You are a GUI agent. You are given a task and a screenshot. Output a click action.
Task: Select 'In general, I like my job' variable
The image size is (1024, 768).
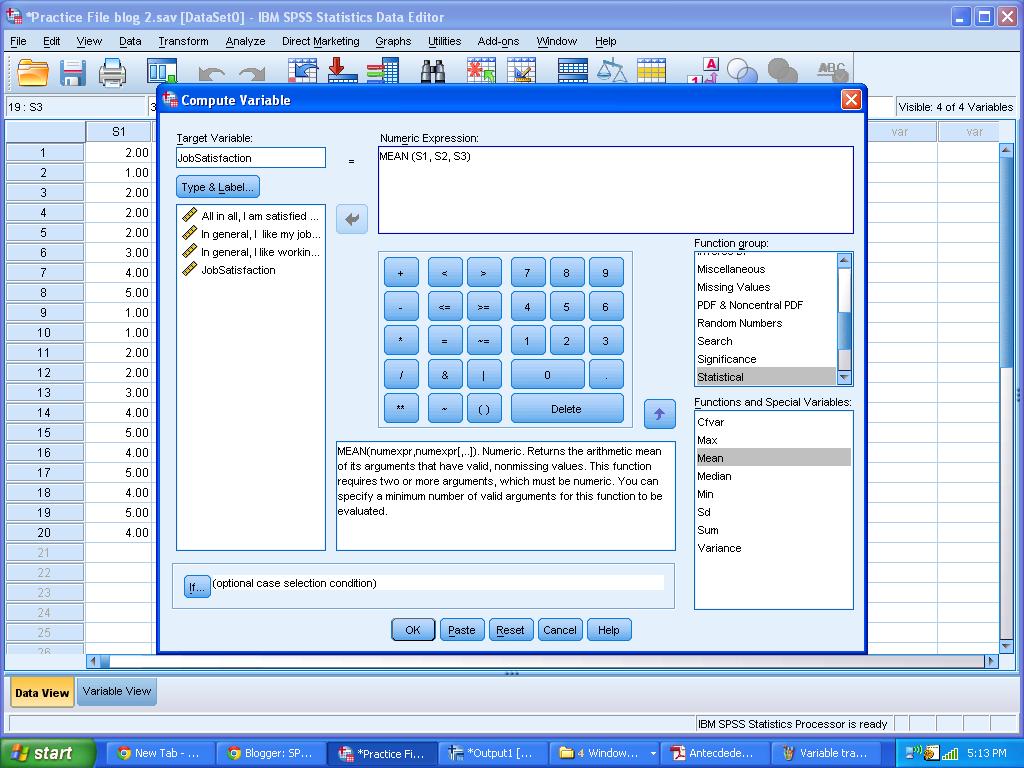251,234
